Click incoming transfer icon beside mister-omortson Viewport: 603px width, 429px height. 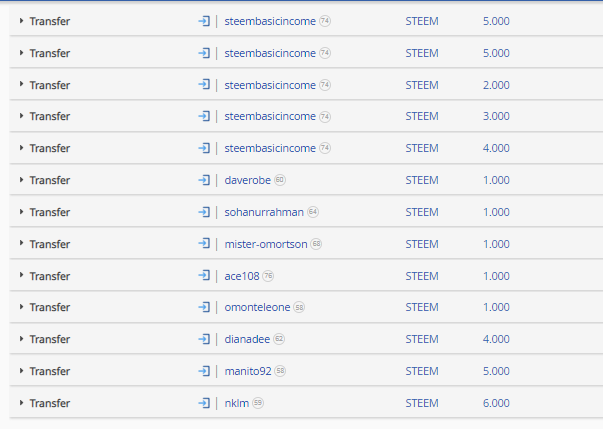(x=204, y=243)
